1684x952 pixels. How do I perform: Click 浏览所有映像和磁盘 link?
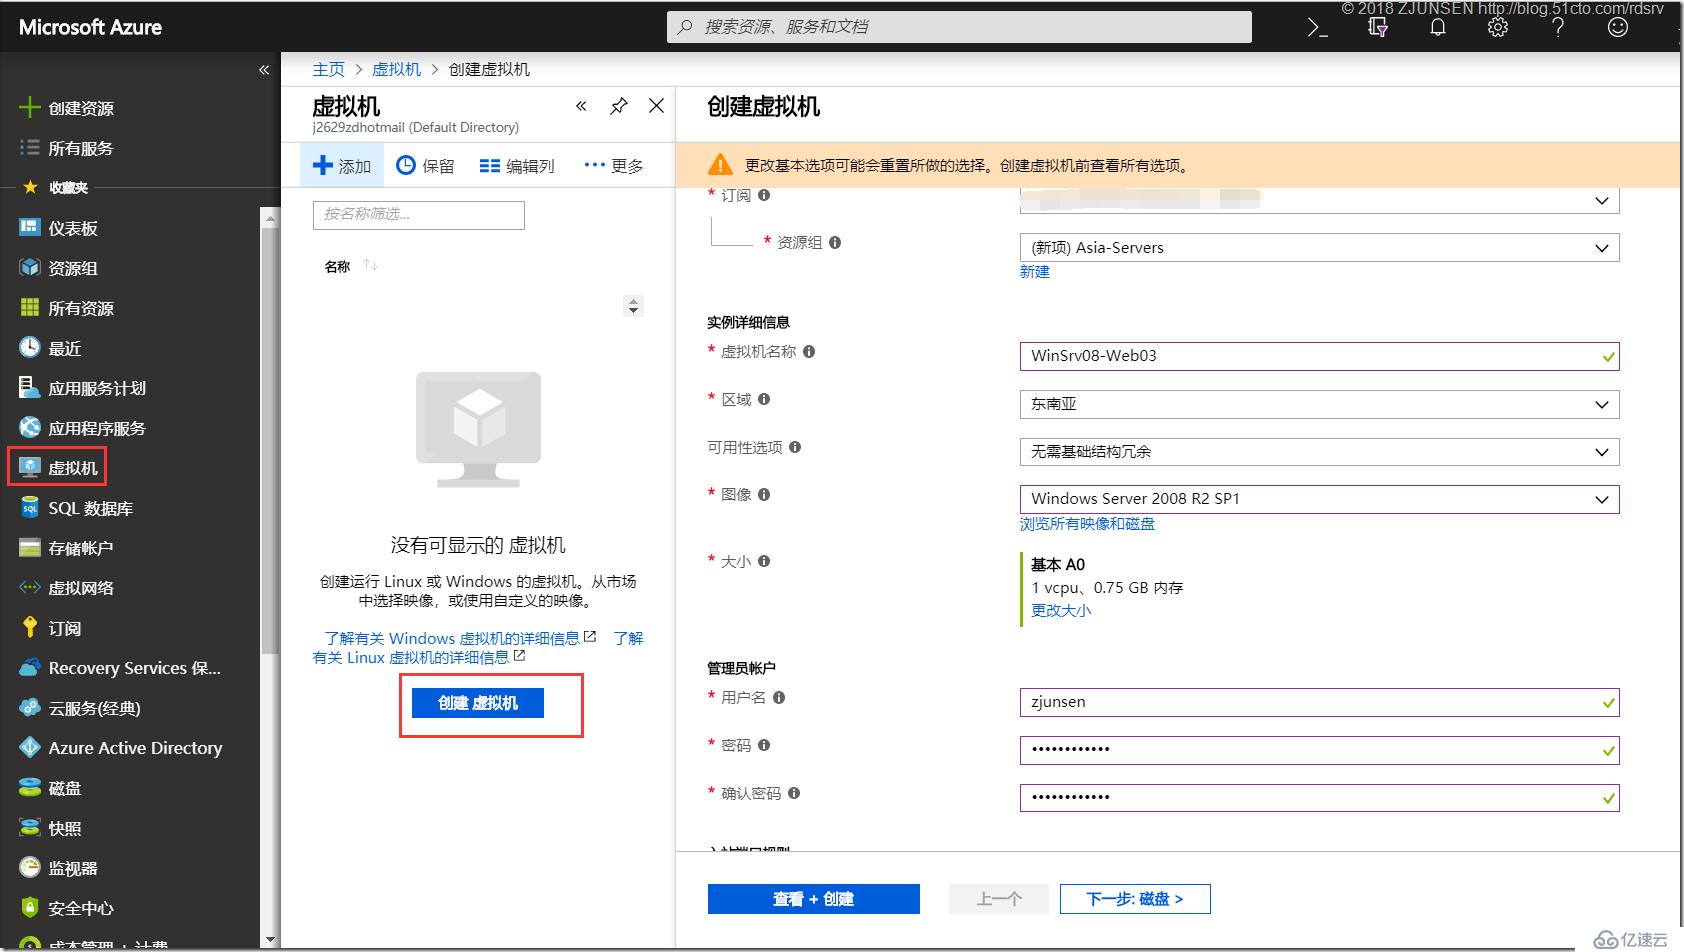[x=1087, y=524]
